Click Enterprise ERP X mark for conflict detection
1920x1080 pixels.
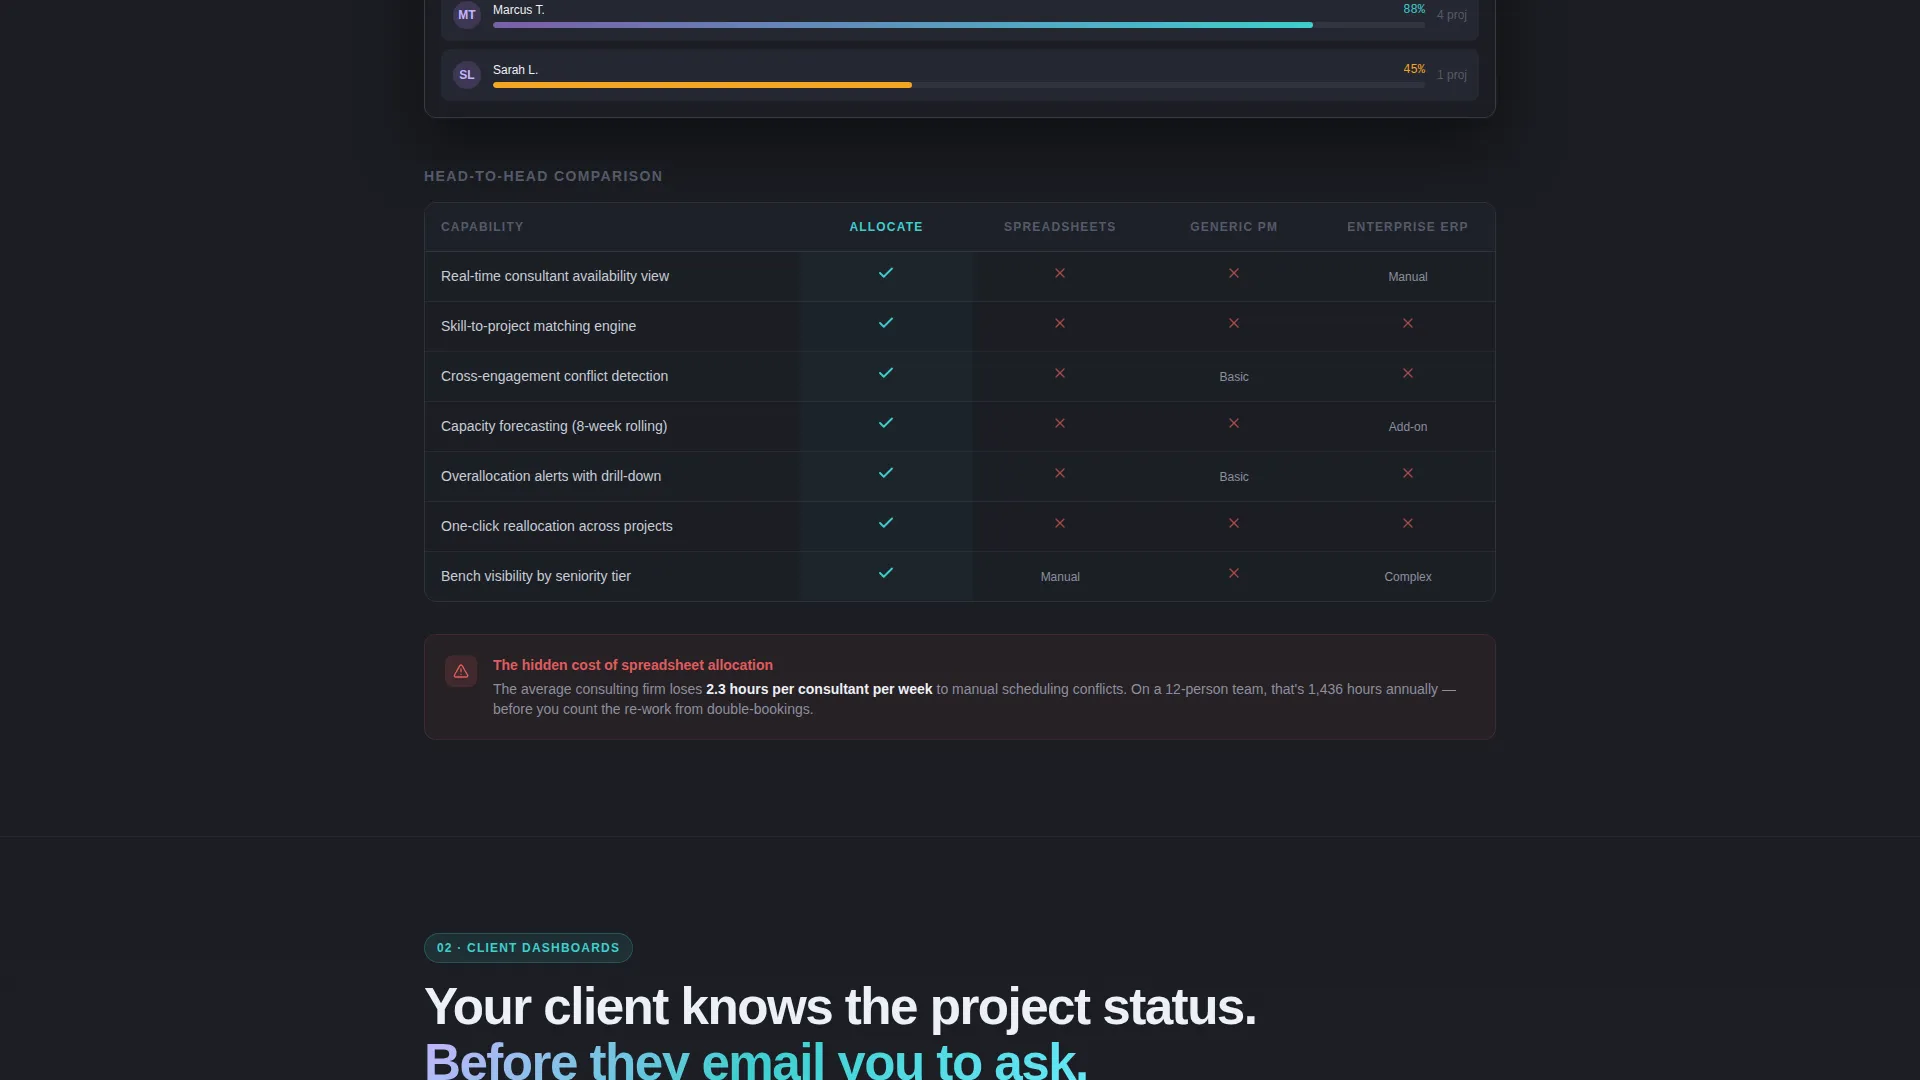(x=1408, y=373)
